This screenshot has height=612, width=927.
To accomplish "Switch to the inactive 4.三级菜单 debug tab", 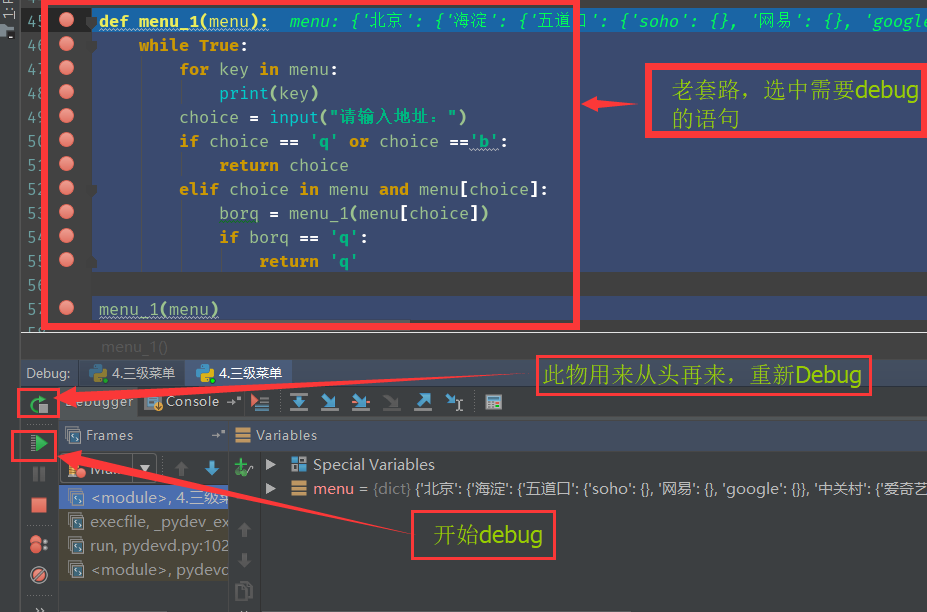I will 132,373.
